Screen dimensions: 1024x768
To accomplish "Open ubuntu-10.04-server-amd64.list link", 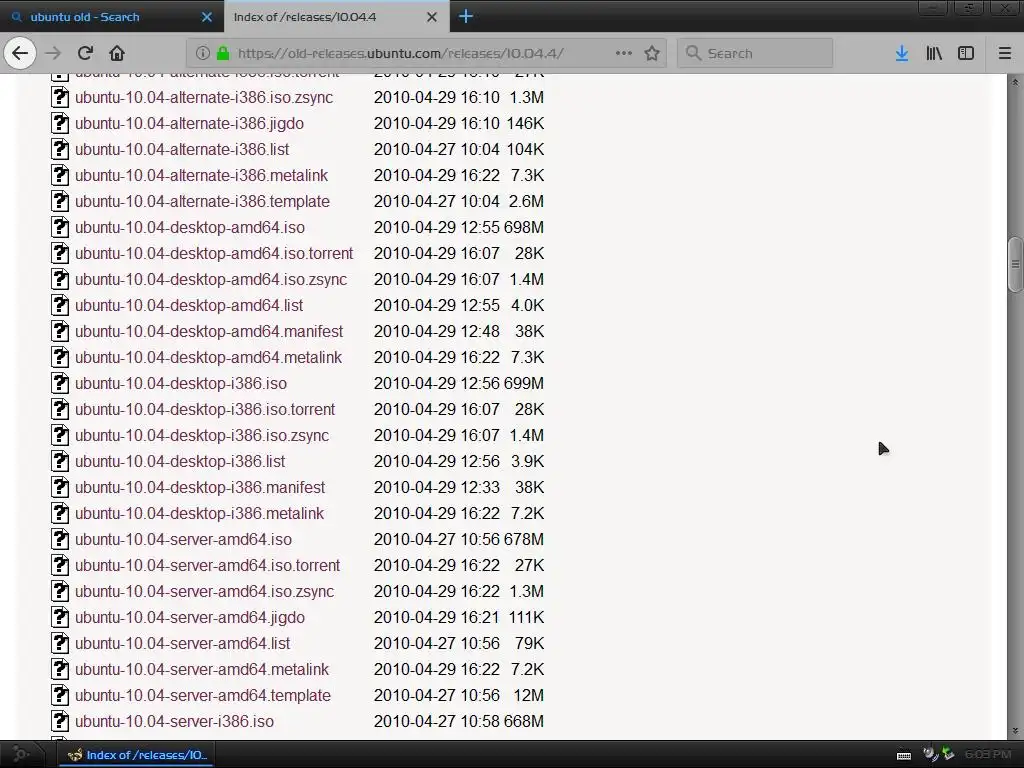I will [182, 644].
